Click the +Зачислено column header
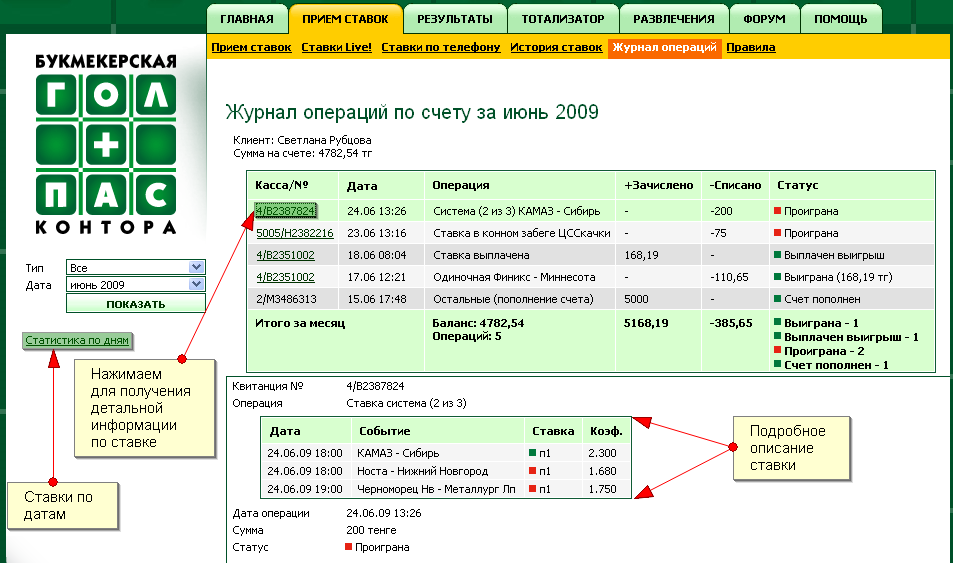The height and width of the screenshot is (563, 953). tap(658, 185)
